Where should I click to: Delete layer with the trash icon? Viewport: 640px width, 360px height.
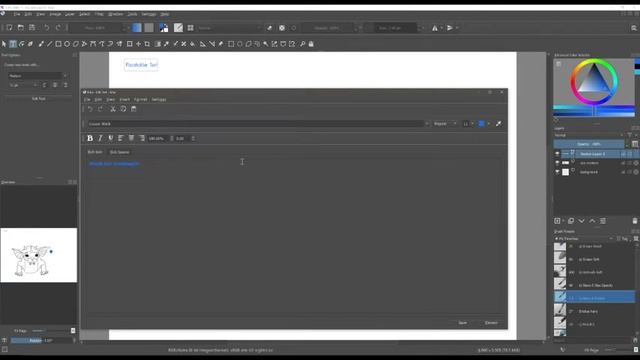tap(635, 221)
